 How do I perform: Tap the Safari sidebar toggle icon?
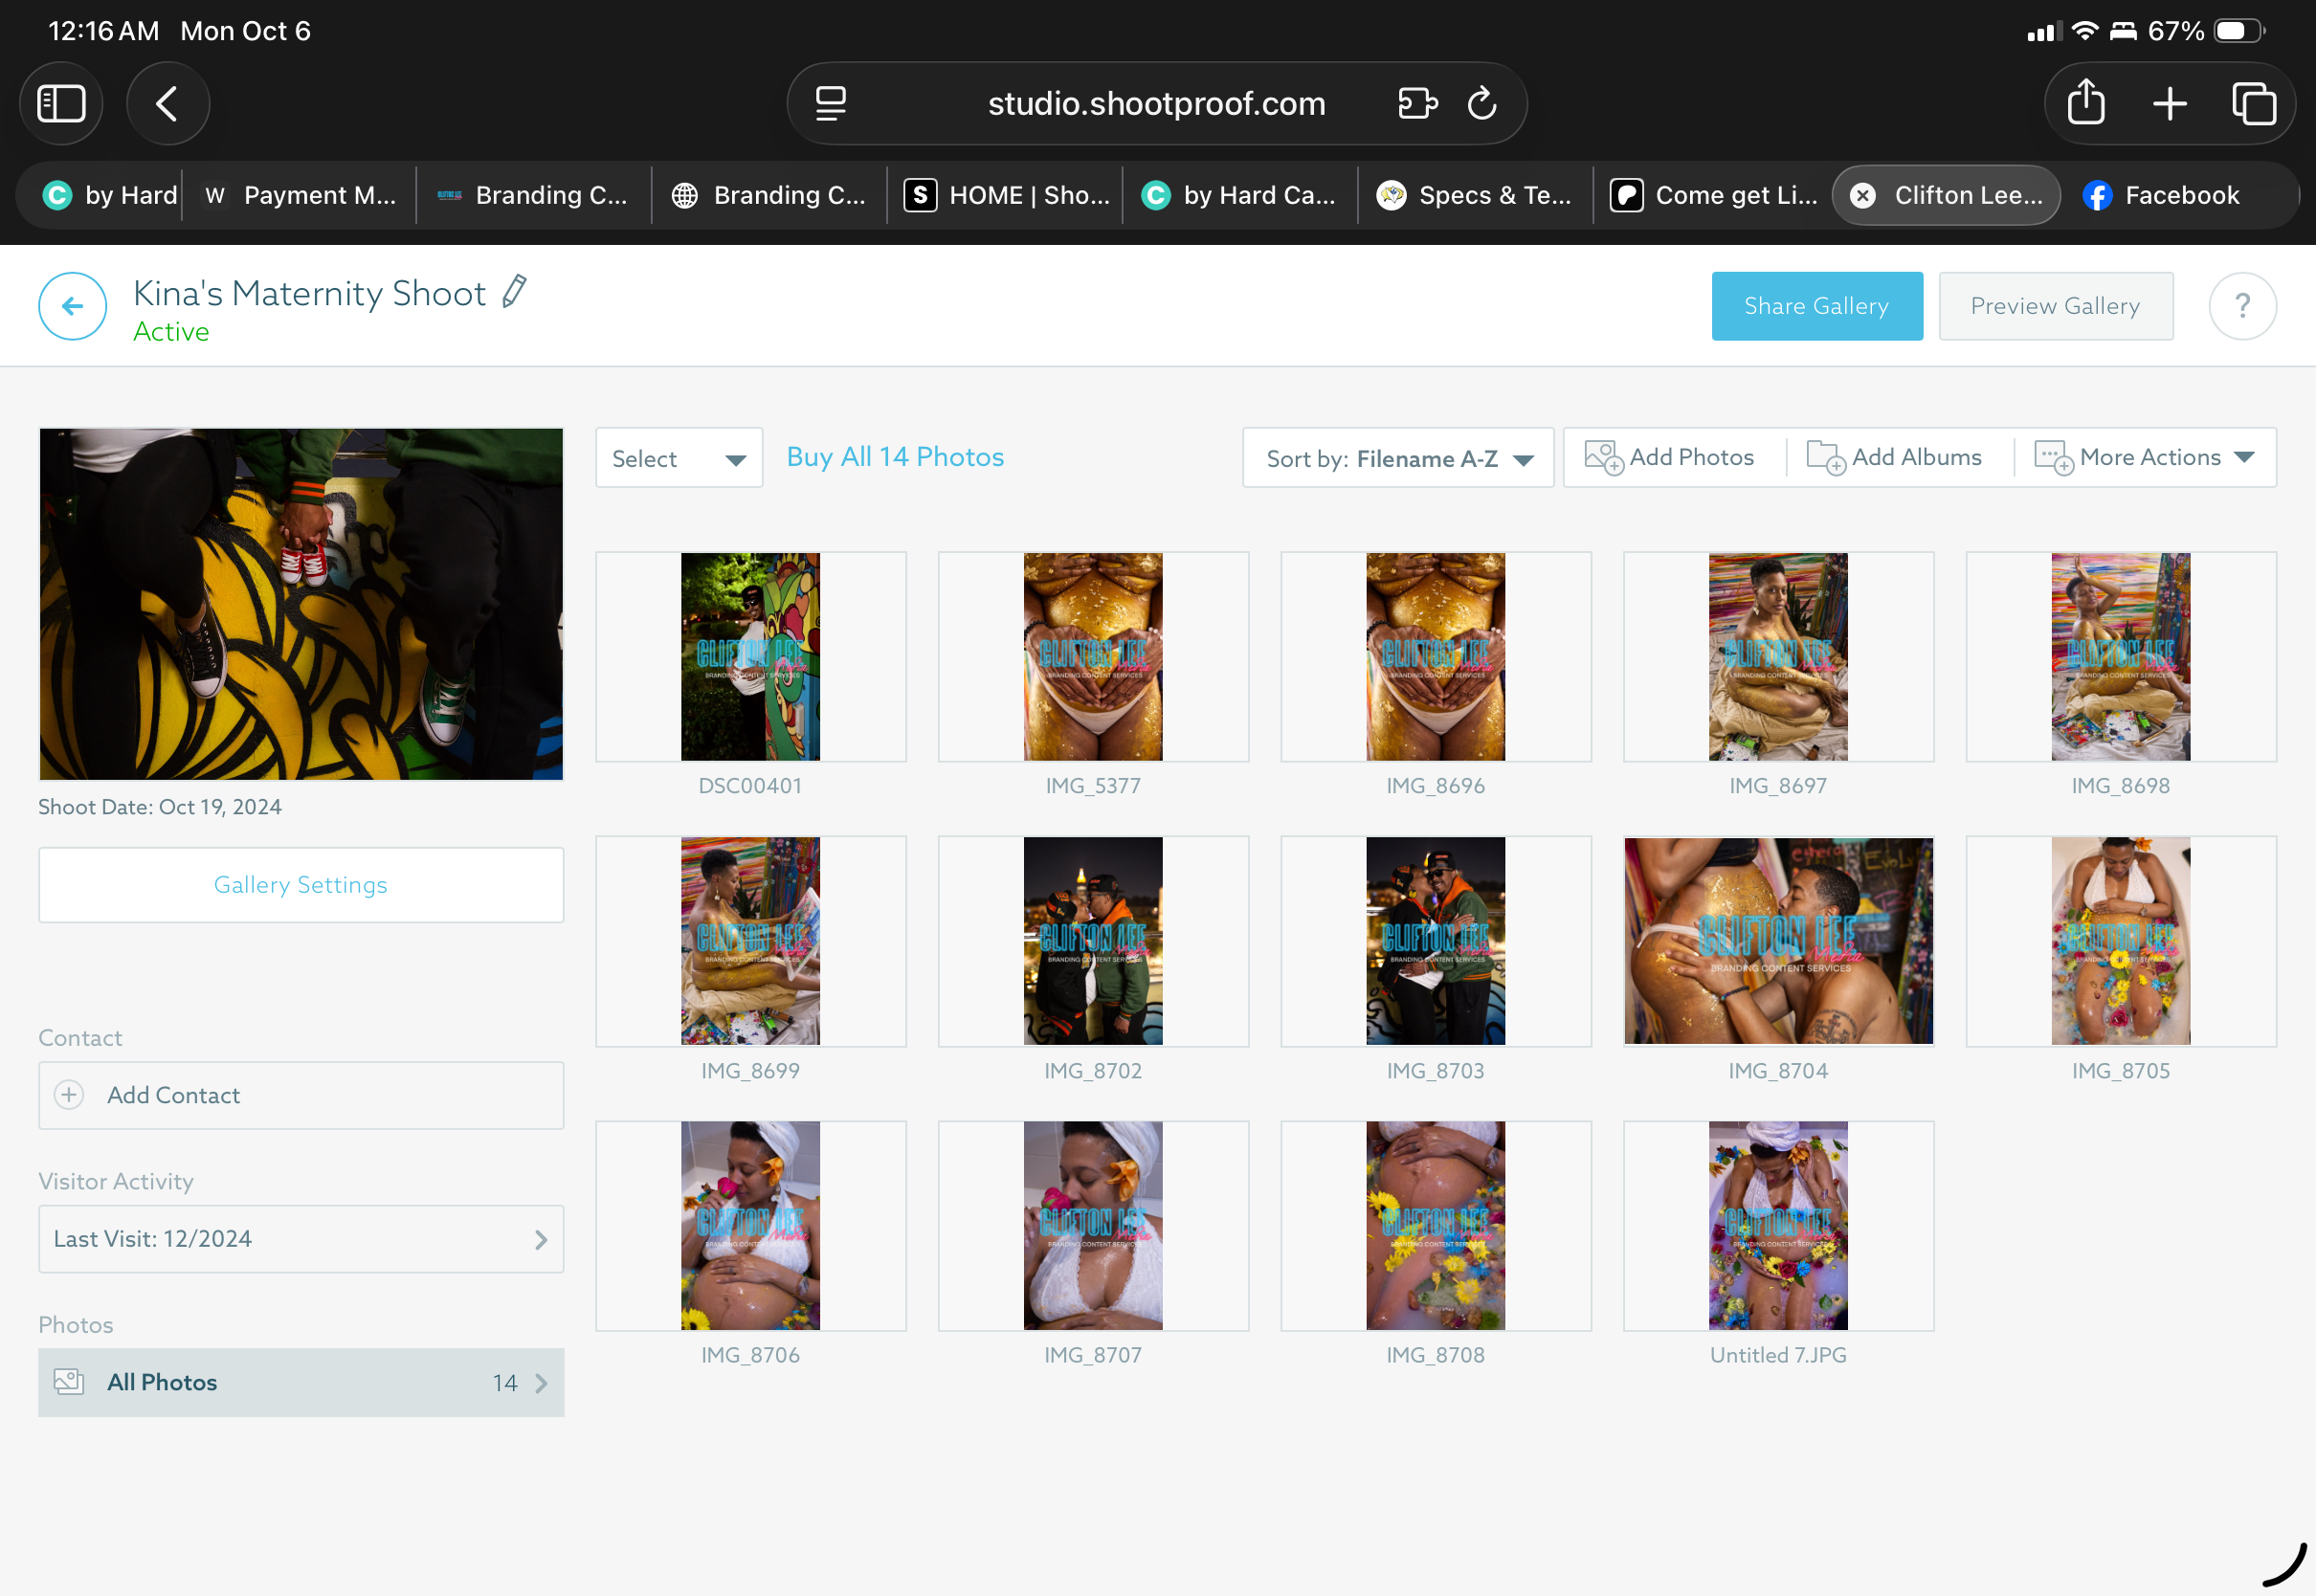tap(61, 103)
